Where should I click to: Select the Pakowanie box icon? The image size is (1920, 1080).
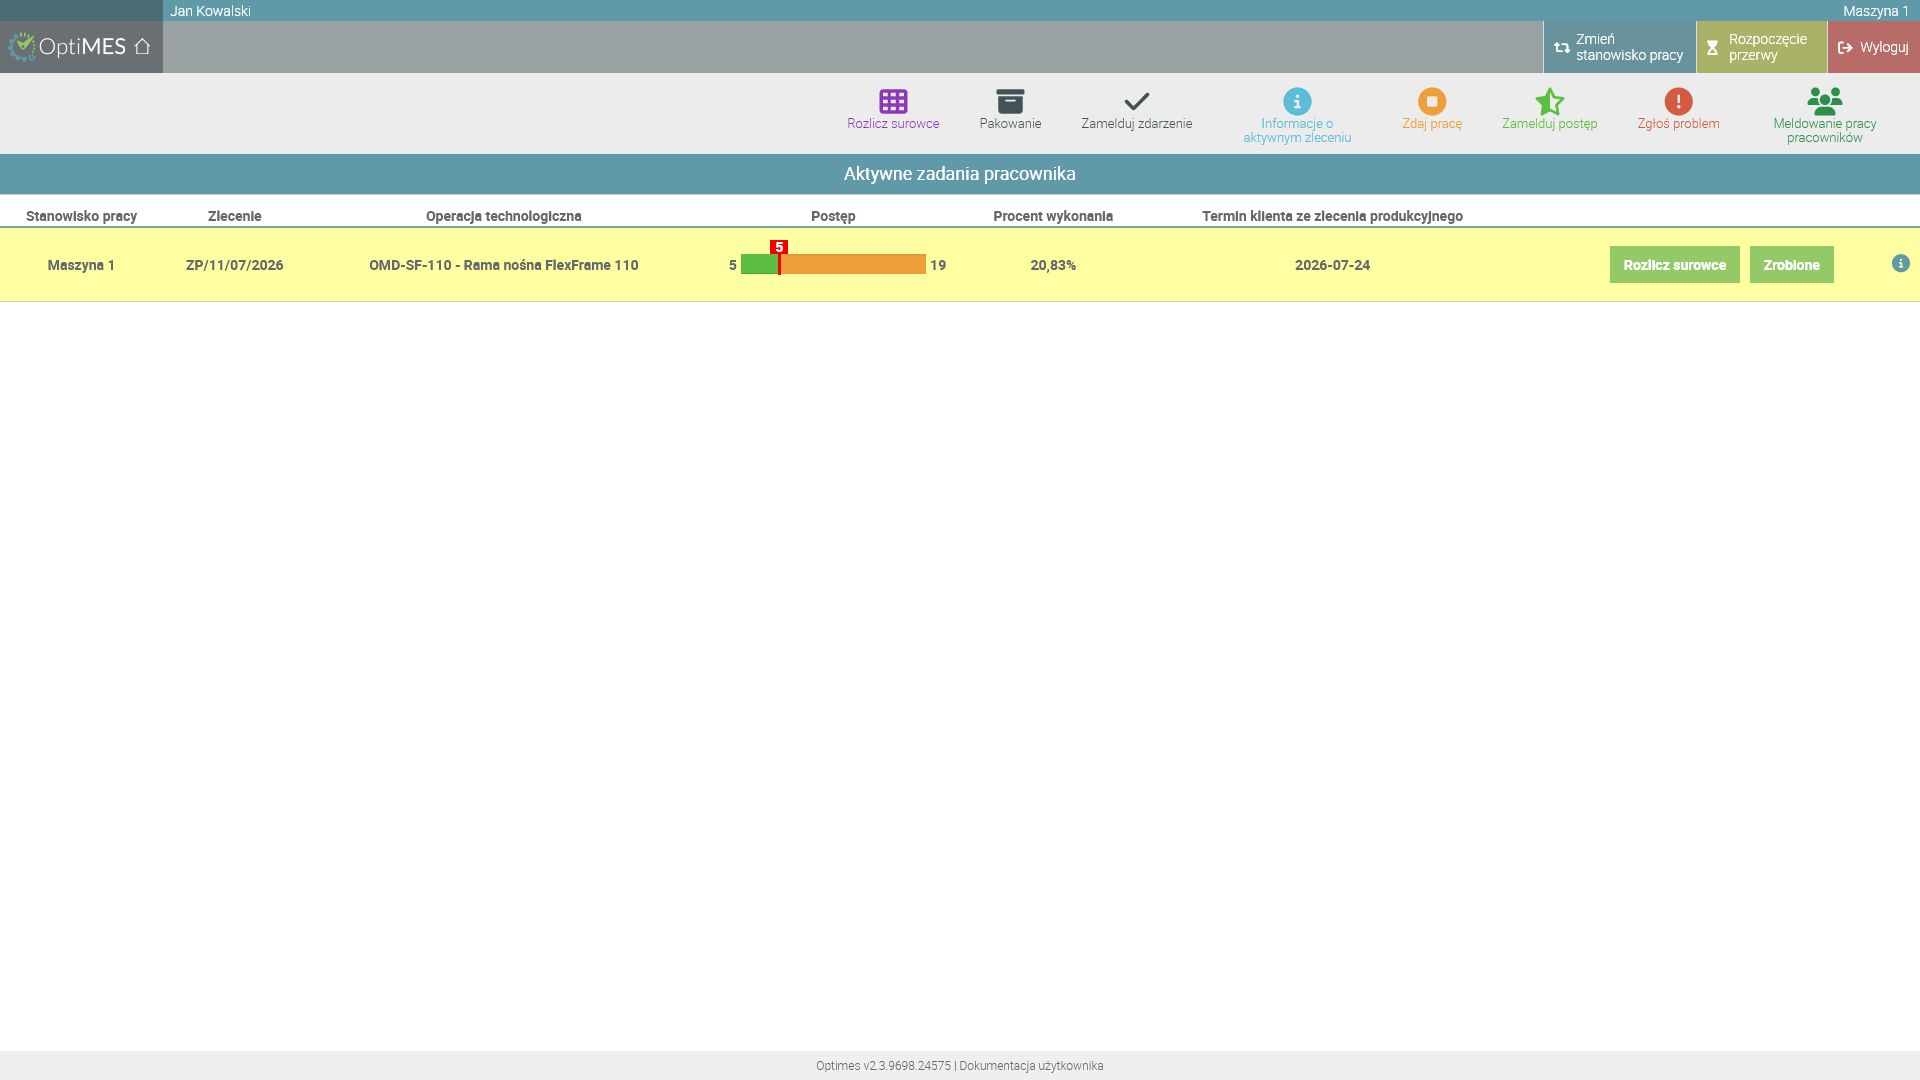[x=1010, y=101]
